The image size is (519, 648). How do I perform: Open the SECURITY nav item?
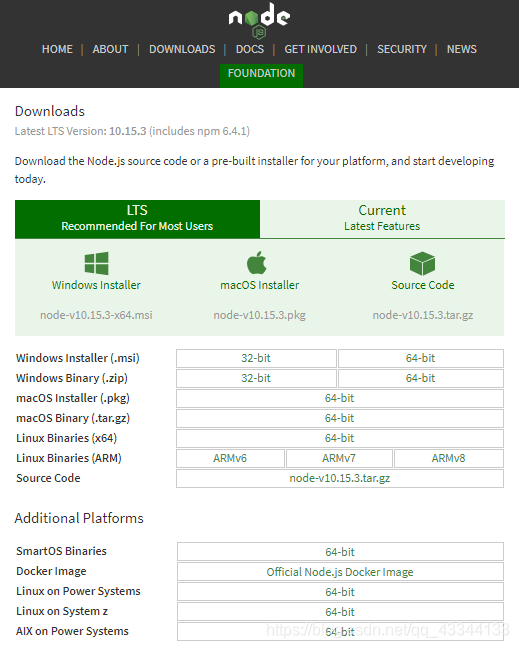click(x=402, y=49)
